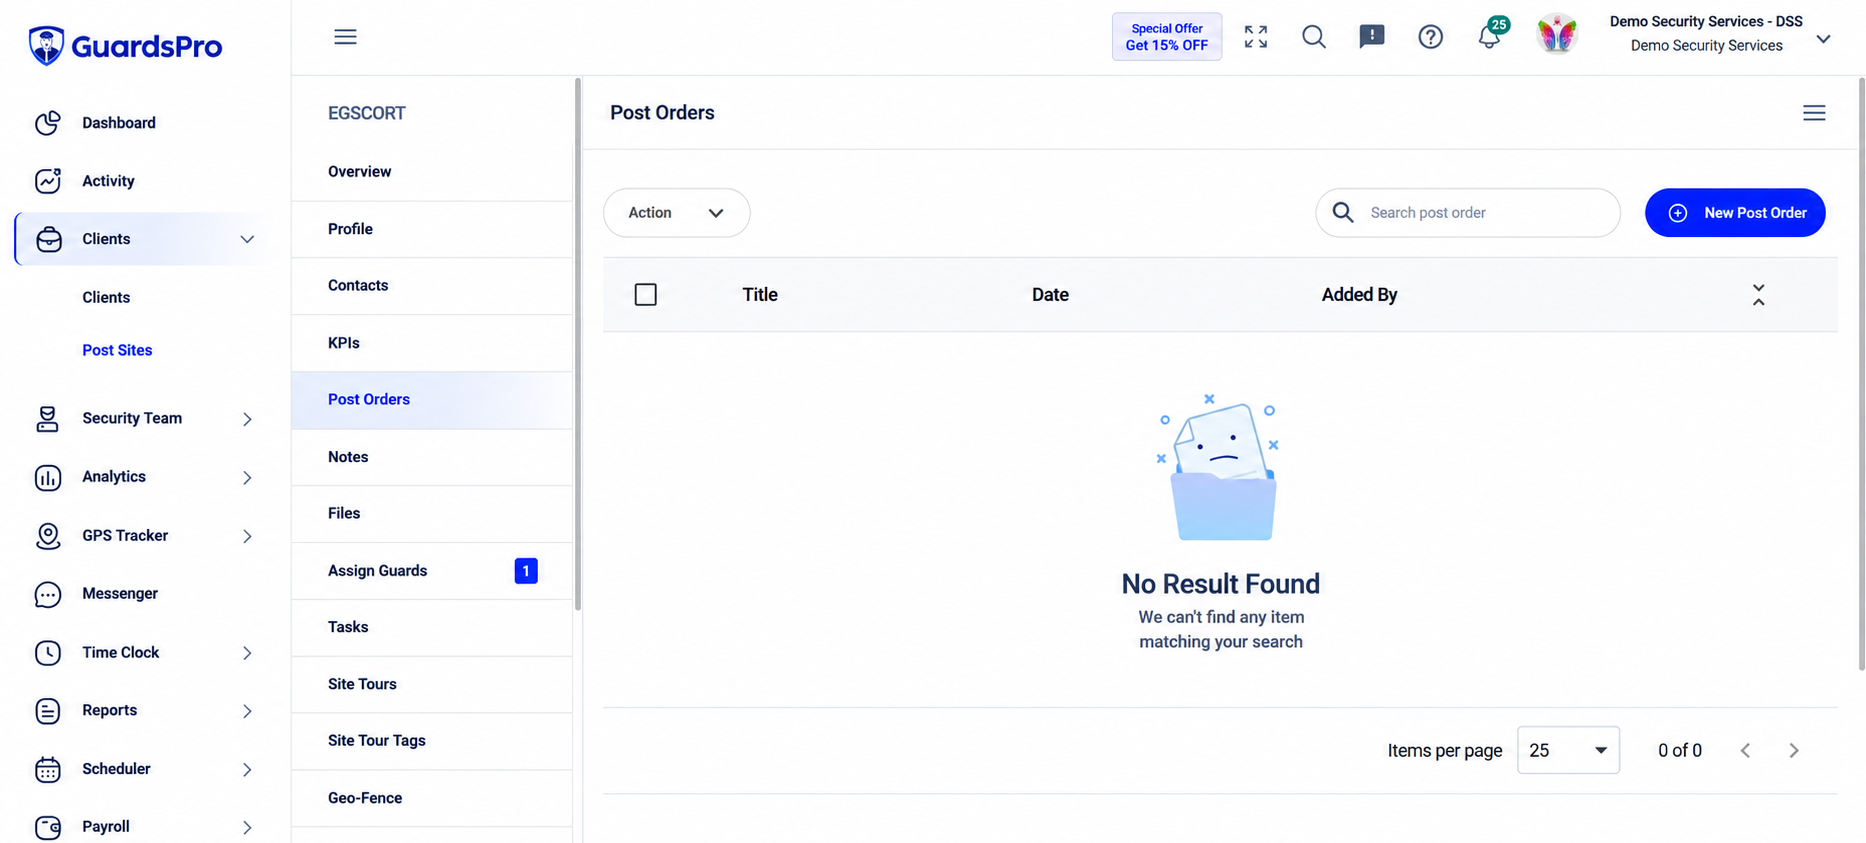
Task: Open the Assign Guards section
Action: (432, 571)
